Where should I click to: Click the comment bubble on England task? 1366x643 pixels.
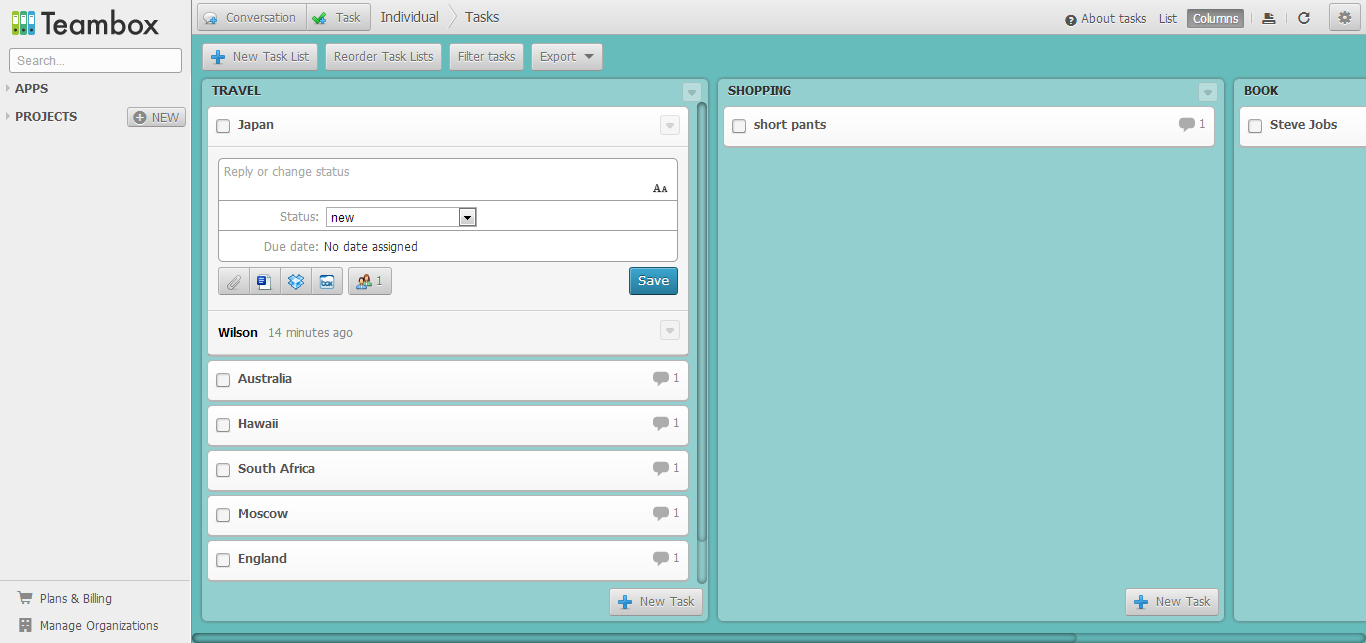coord(661,558)
